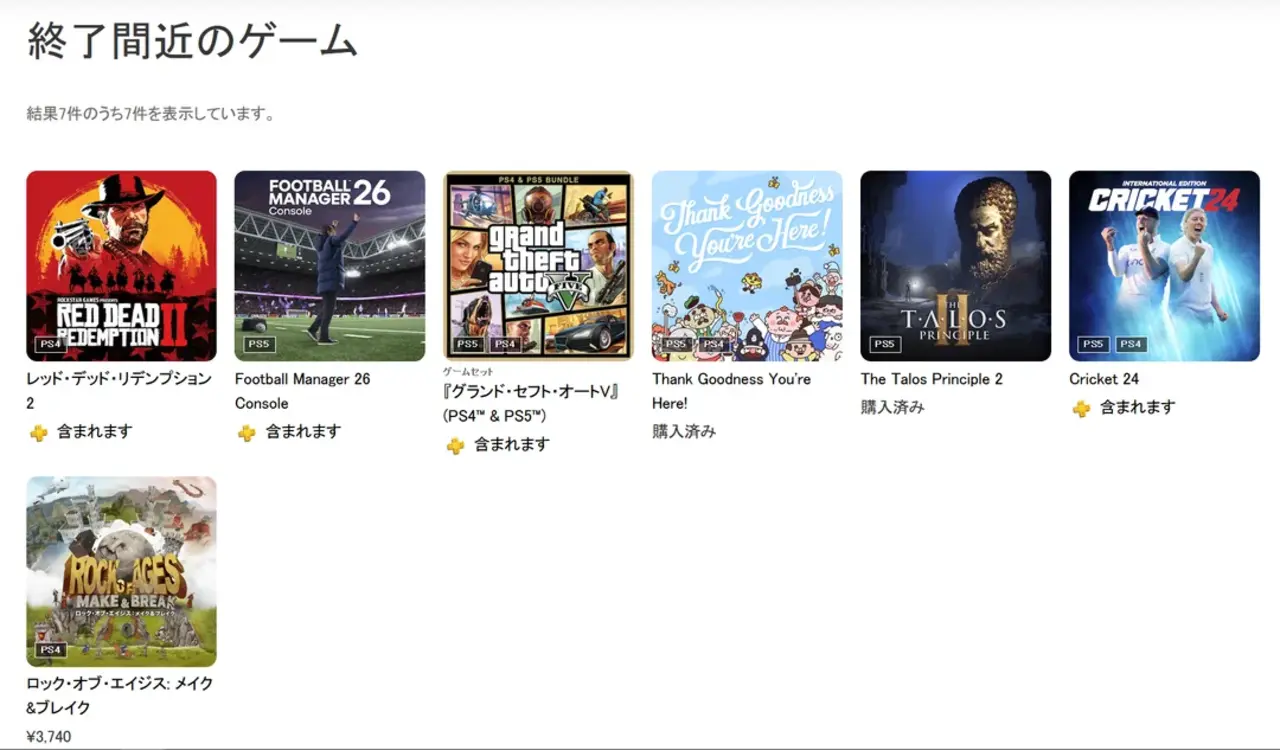This screenshot has width=1280, height=750.
Task: Click 購入済み under The Talos Principle 2
Action: (x=893, y=407)
